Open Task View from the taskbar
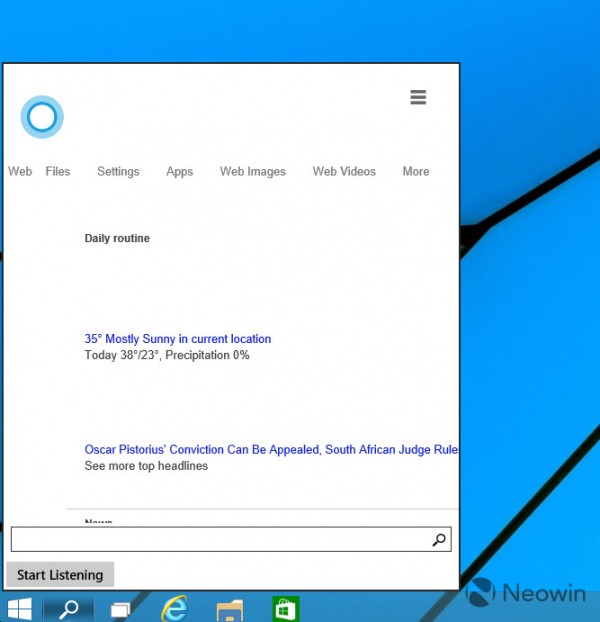The width and height of the screenshot is (600, 622). (x=121, y=607)
